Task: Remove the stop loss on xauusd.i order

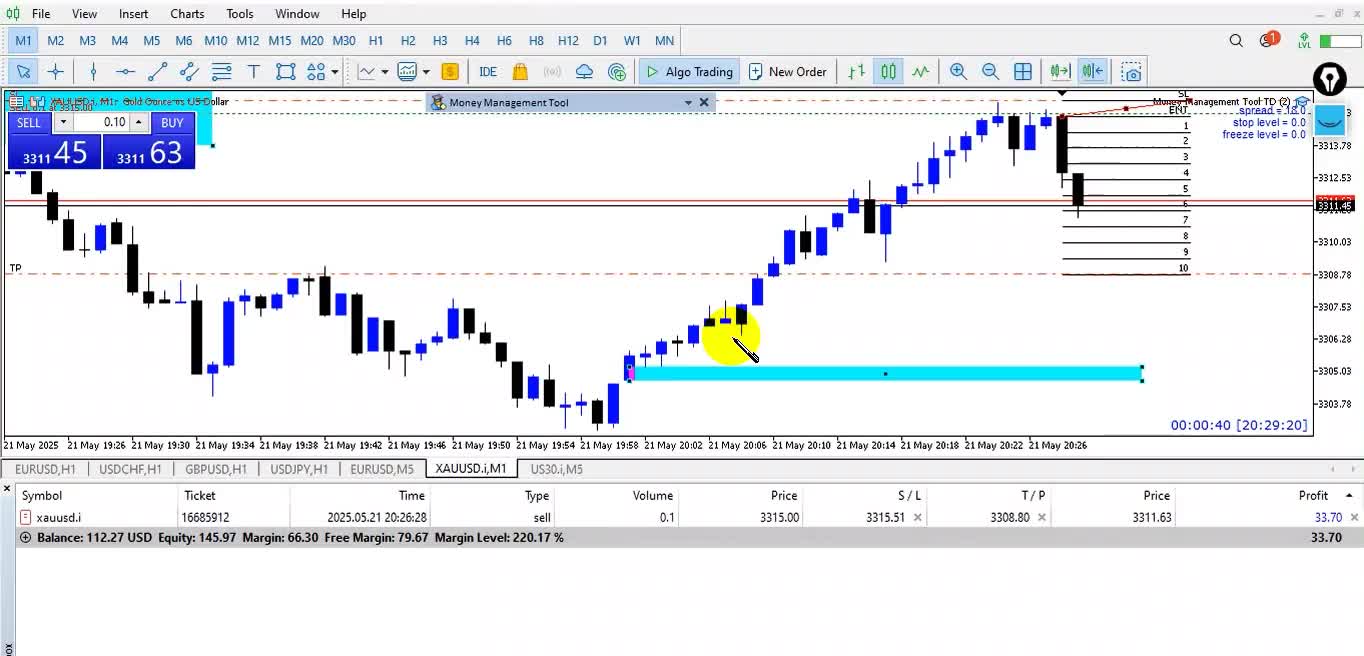Action: pos(918,518)
